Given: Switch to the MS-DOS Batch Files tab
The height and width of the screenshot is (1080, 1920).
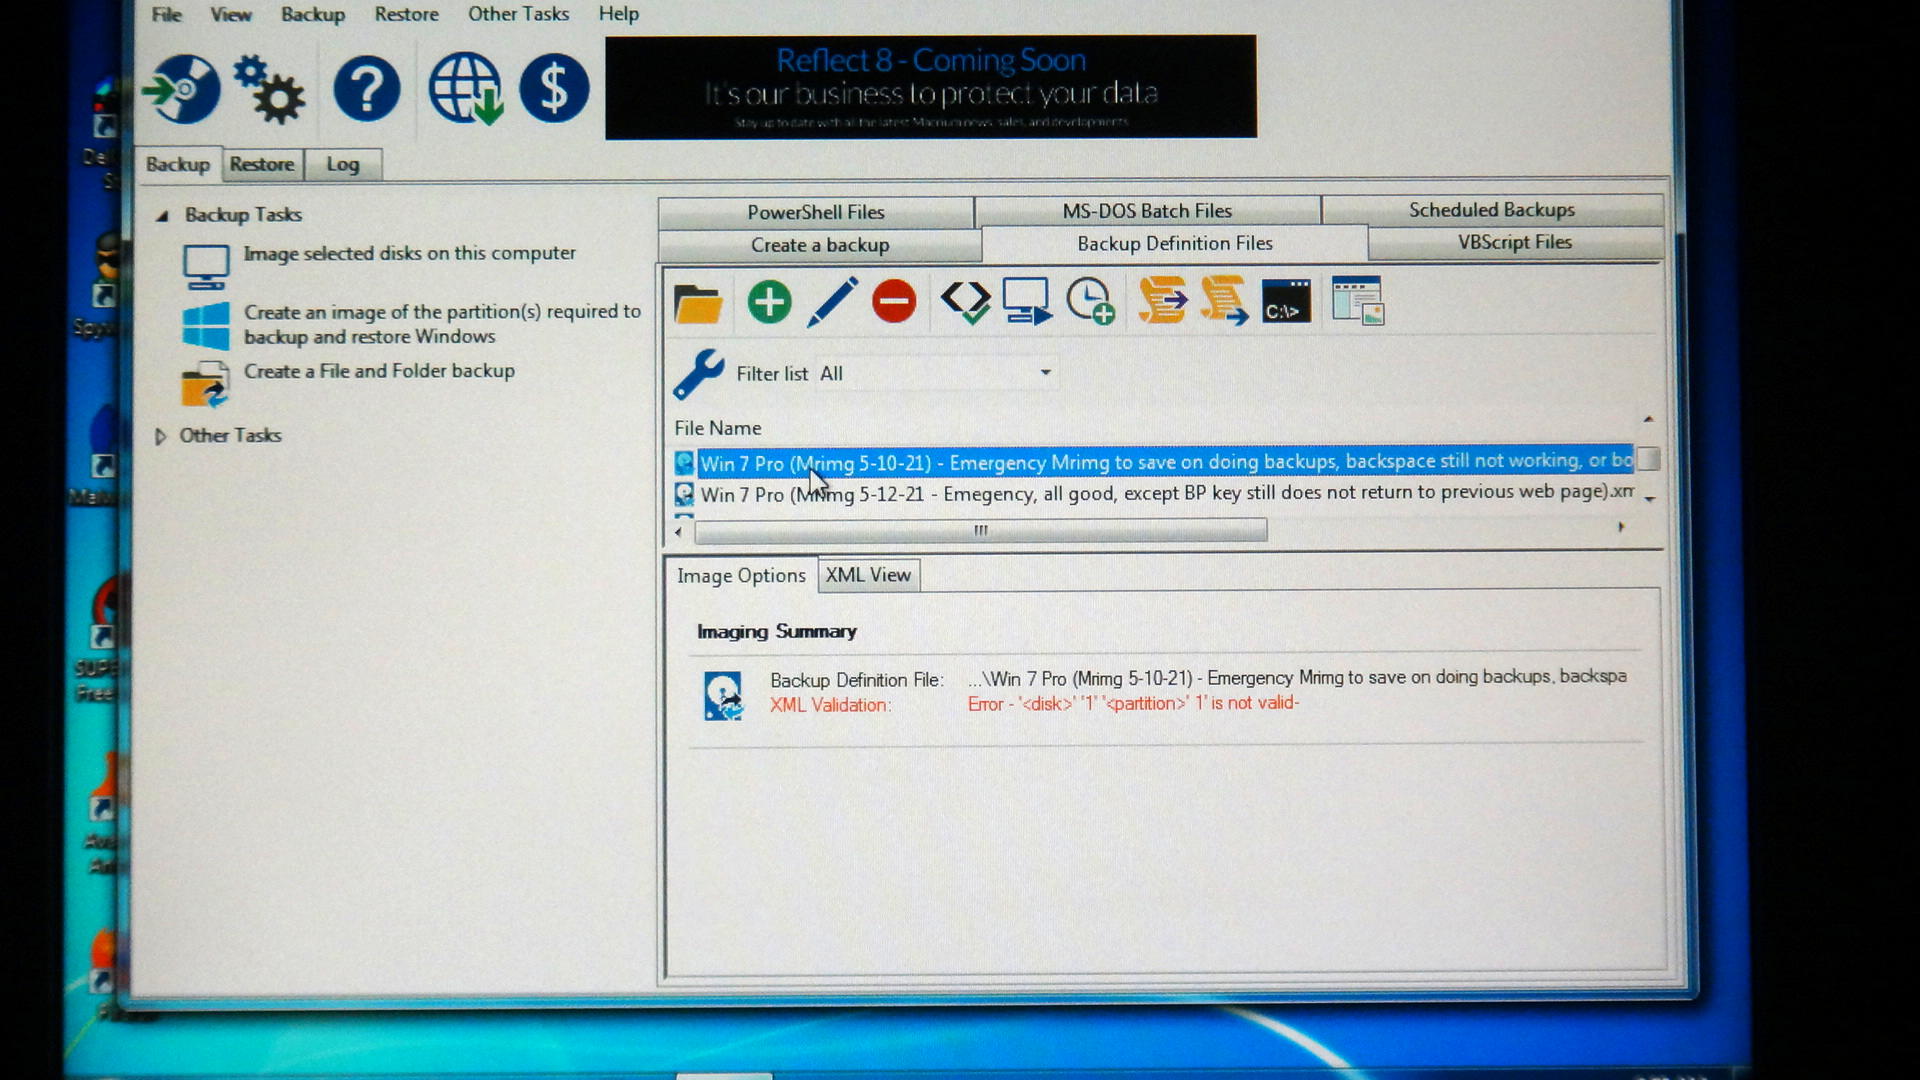Looking at the screenshot, I should tap(1147, 211).
